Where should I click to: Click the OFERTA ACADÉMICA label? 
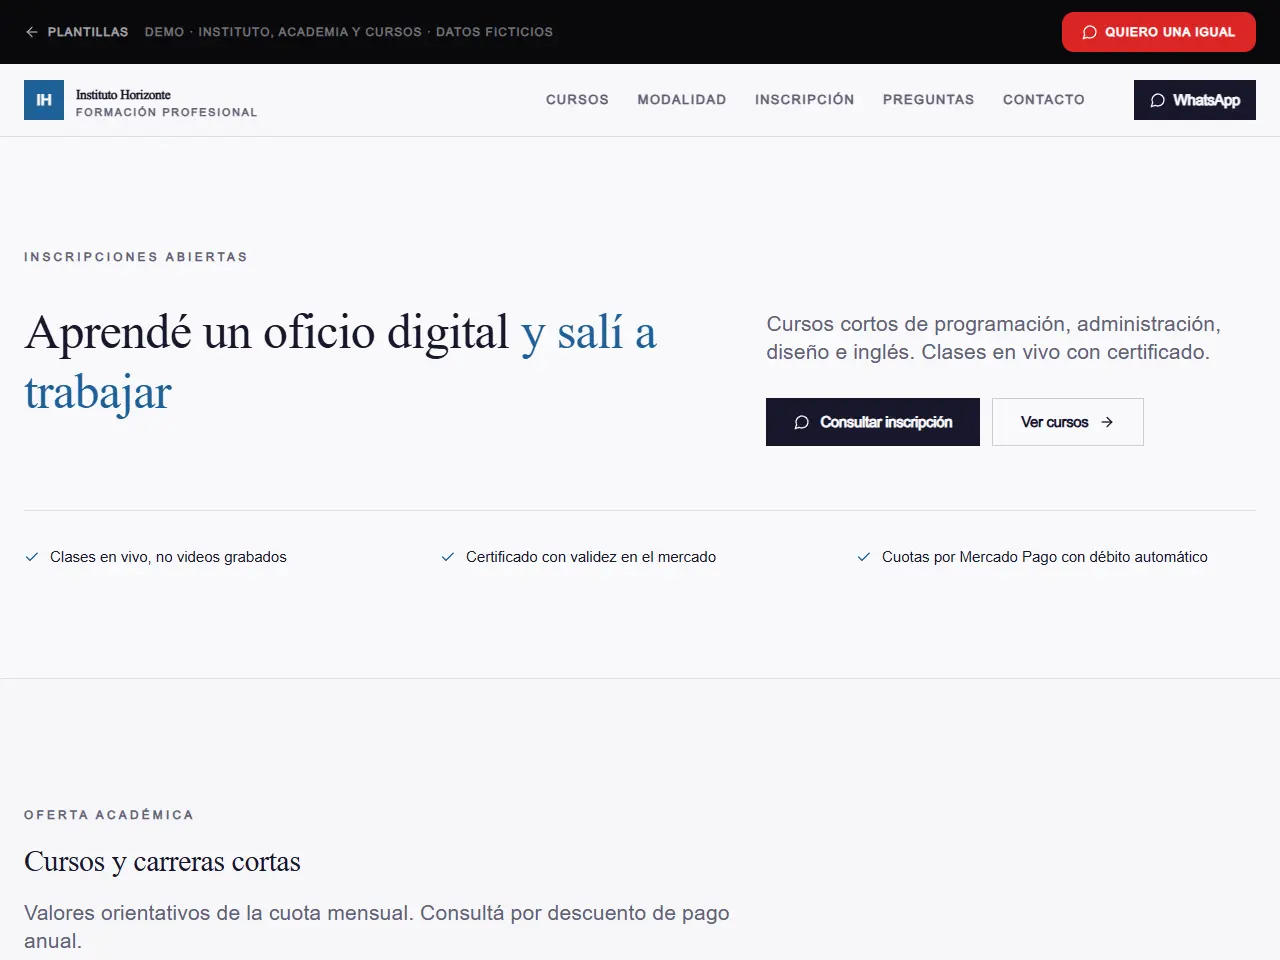pyautogui.click(x=109, y=815)
